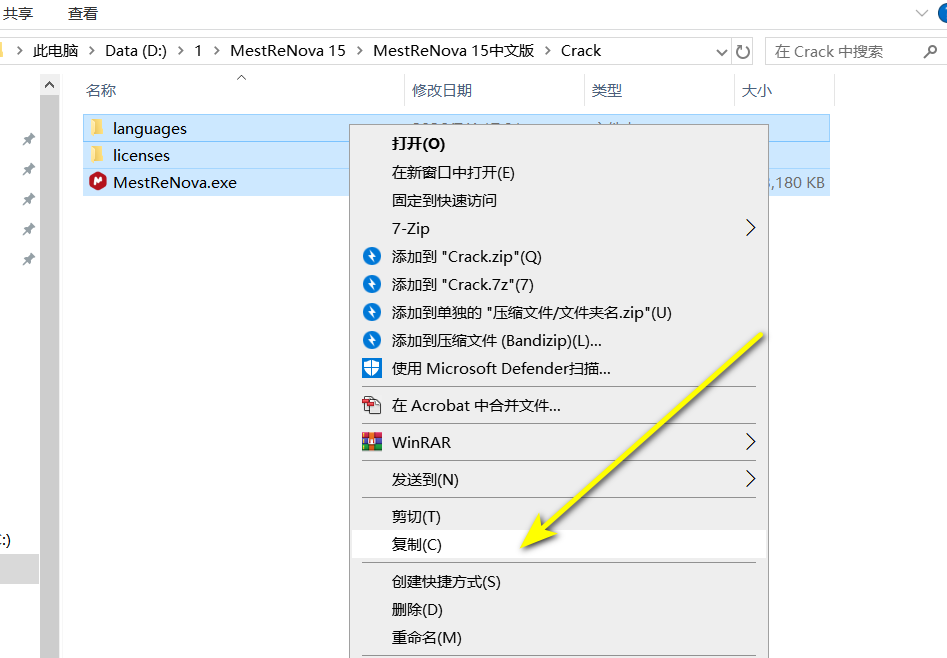Open the 查看 ribbon tab
The height and width of the screenshot is (658, 947).
[x=83, y=13]
